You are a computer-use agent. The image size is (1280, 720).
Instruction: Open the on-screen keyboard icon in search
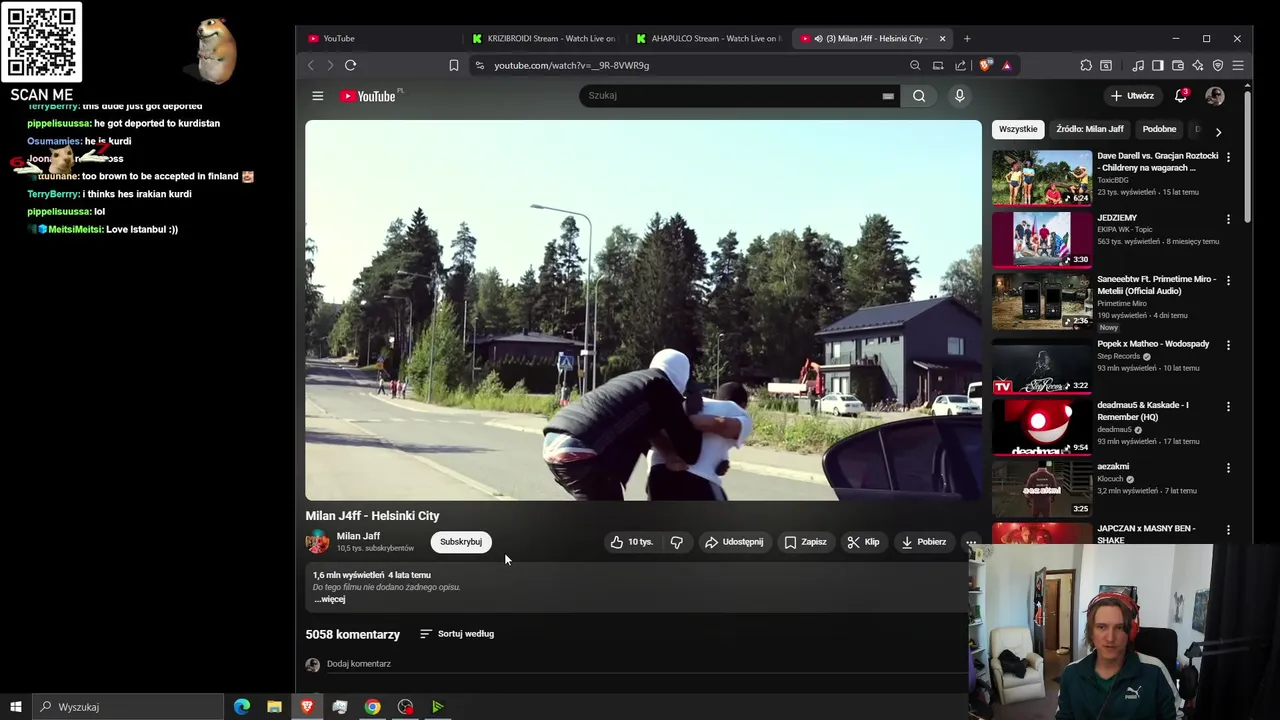coord(887,96)
